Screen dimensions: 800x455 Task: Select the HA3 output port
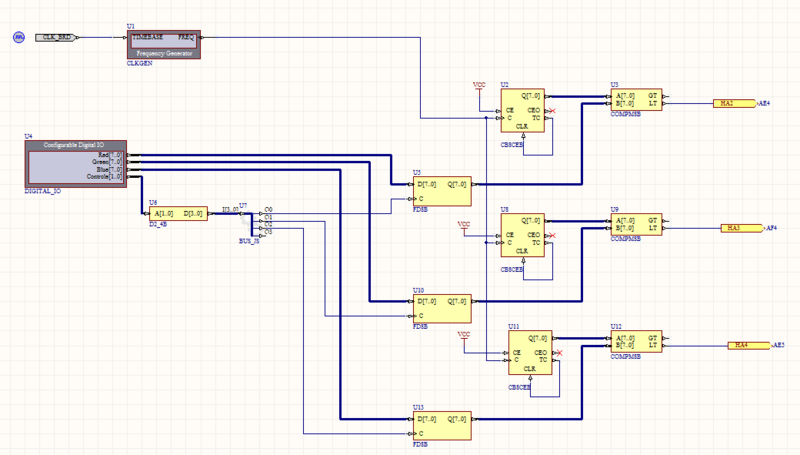tap(739, 228)
